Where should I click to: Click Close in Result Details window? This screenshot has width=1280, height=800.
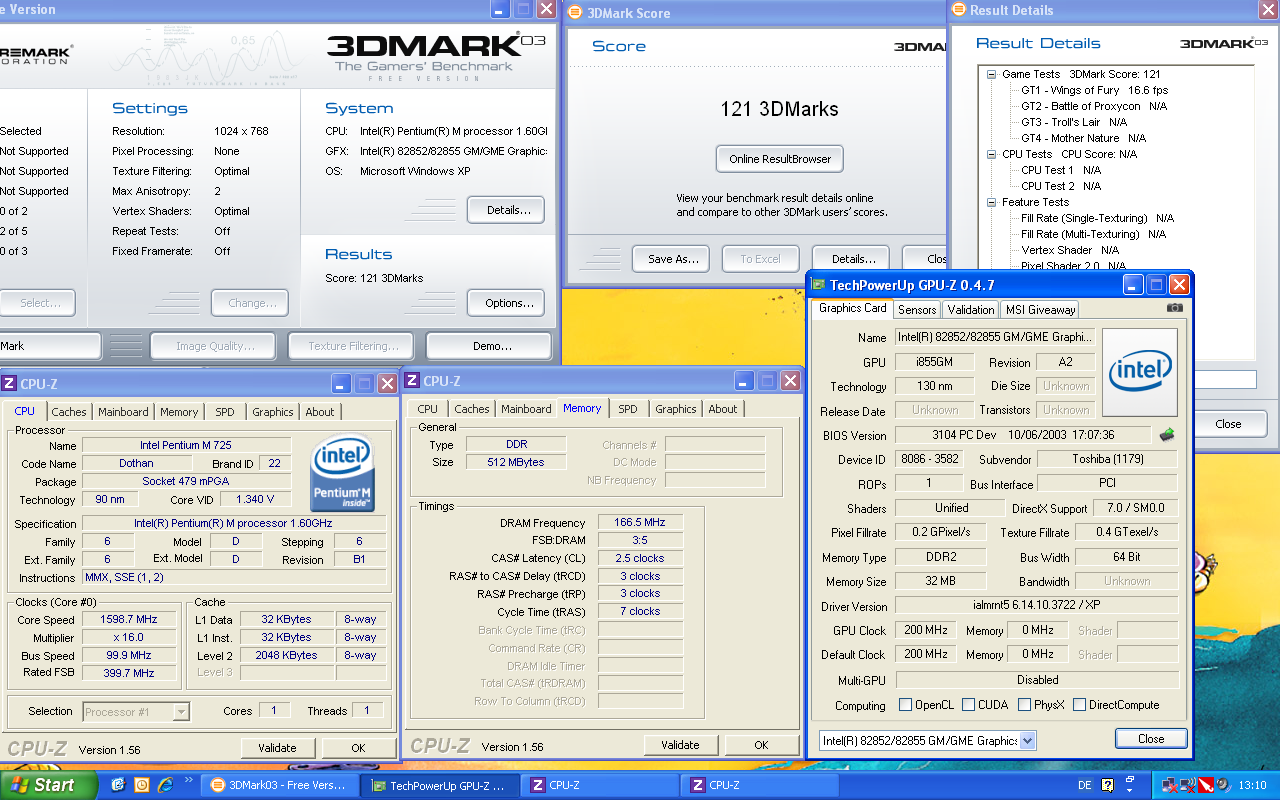click(1228, 424)
